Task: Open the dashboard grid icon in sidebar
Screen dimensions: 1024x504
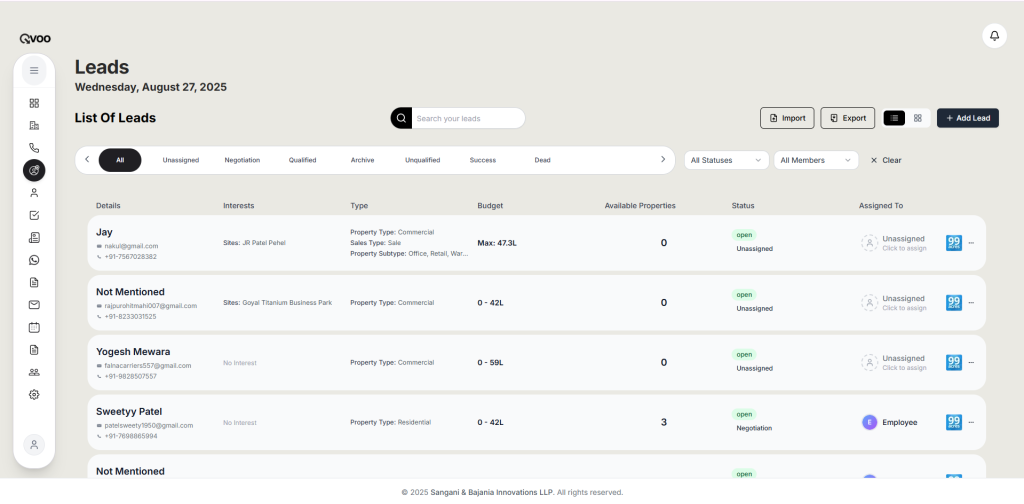Action: coord(34,103)
